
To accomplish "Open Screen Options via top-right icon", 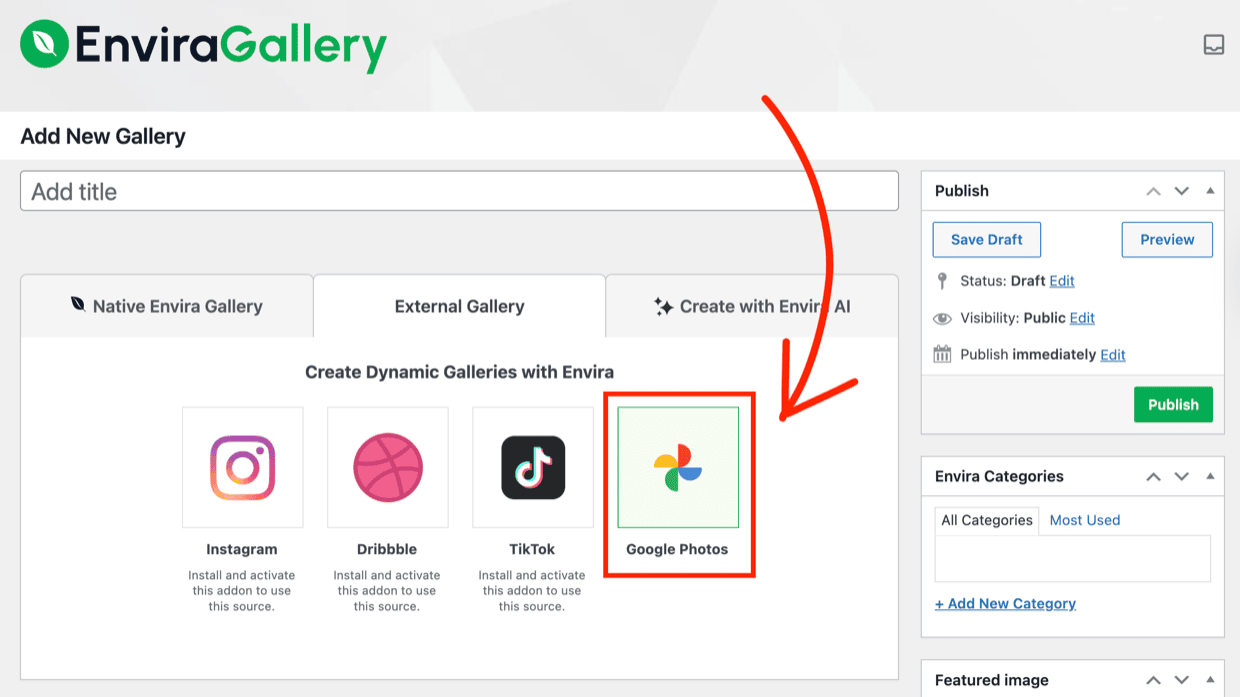I will (1213, 45).
